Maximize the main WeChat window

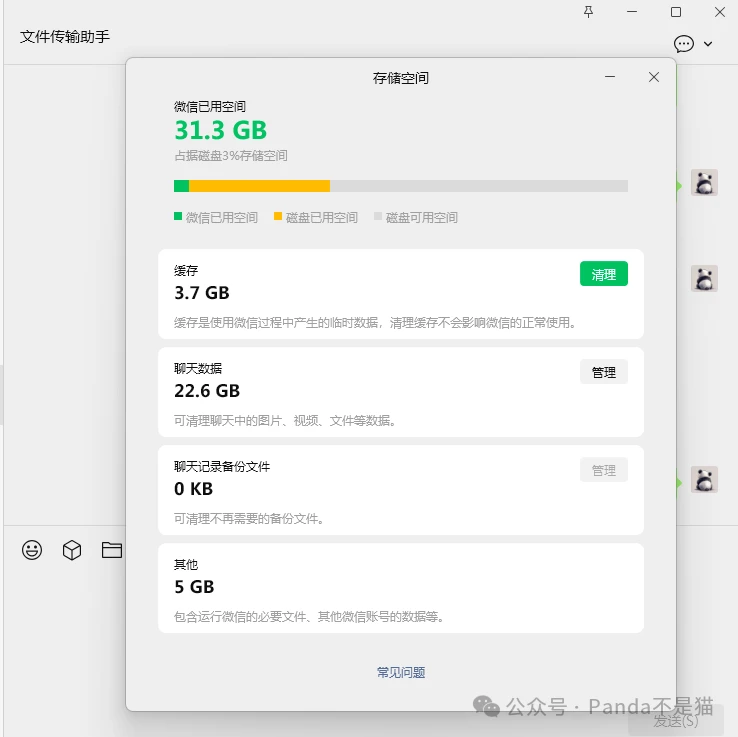676,12
